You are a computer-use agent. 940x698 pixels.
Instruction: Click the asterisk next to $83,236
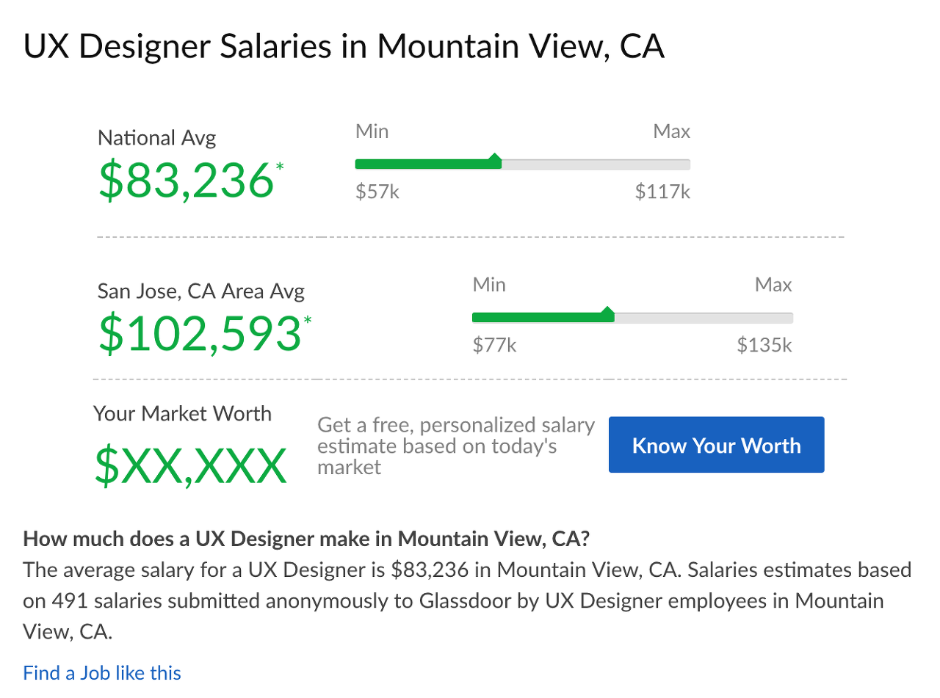279,167
